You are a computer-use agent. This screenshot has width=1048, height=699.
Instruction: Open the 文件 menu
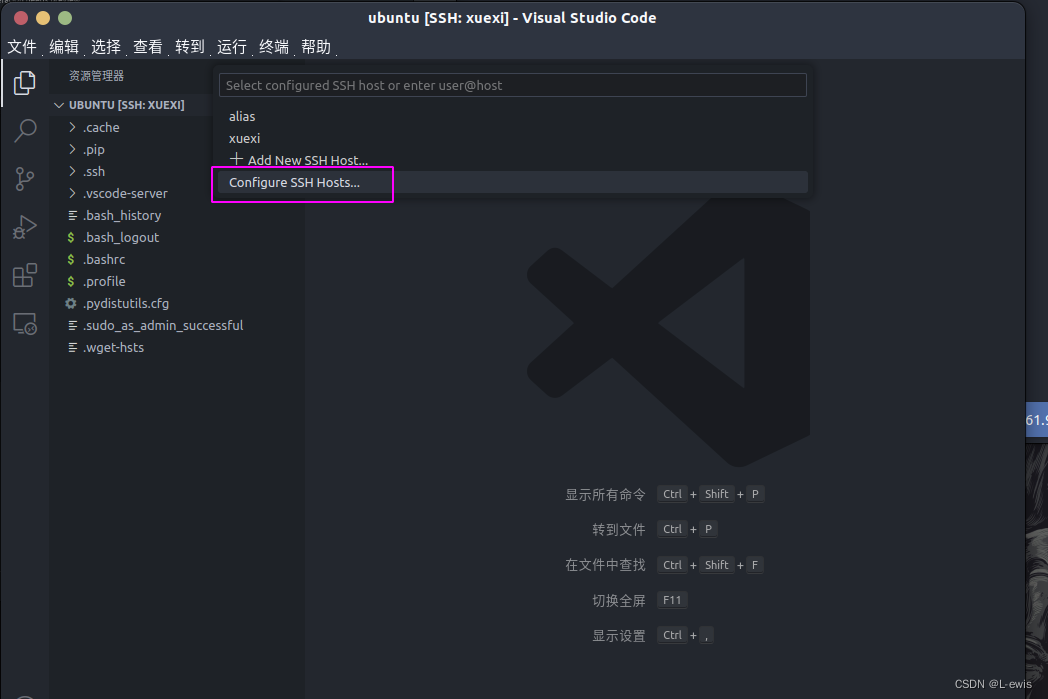(x=22, y=47)
